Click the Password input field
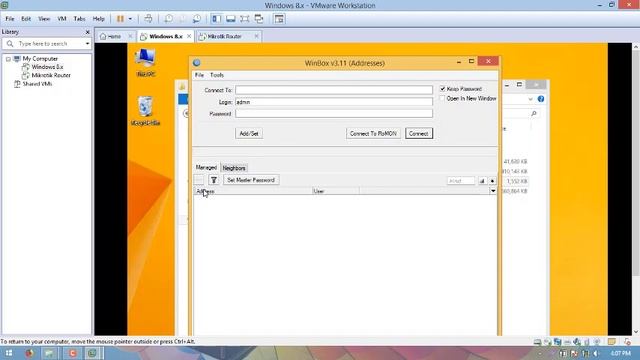This screenshot has height=360, width=640. tap(334, 113)
